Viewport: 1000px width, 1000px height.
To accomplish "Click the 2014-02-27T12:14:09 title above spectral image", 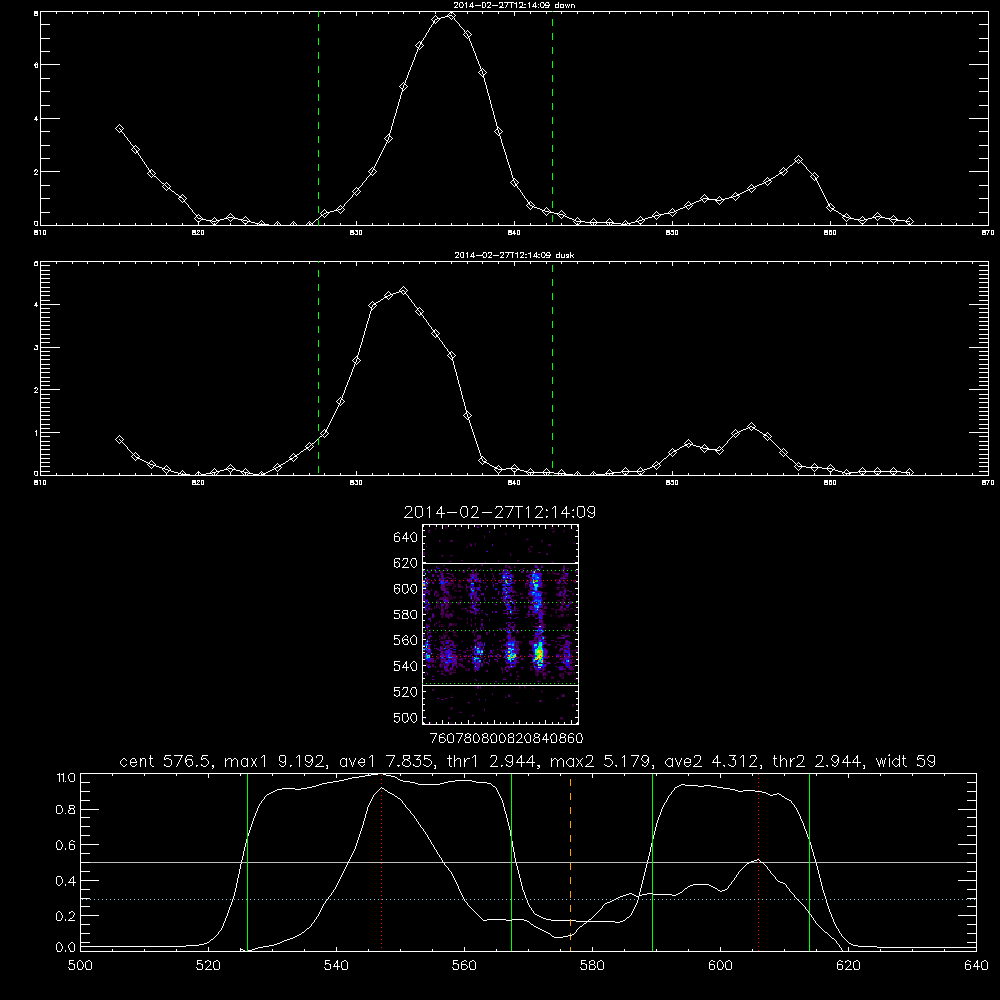I will (500, 512).
